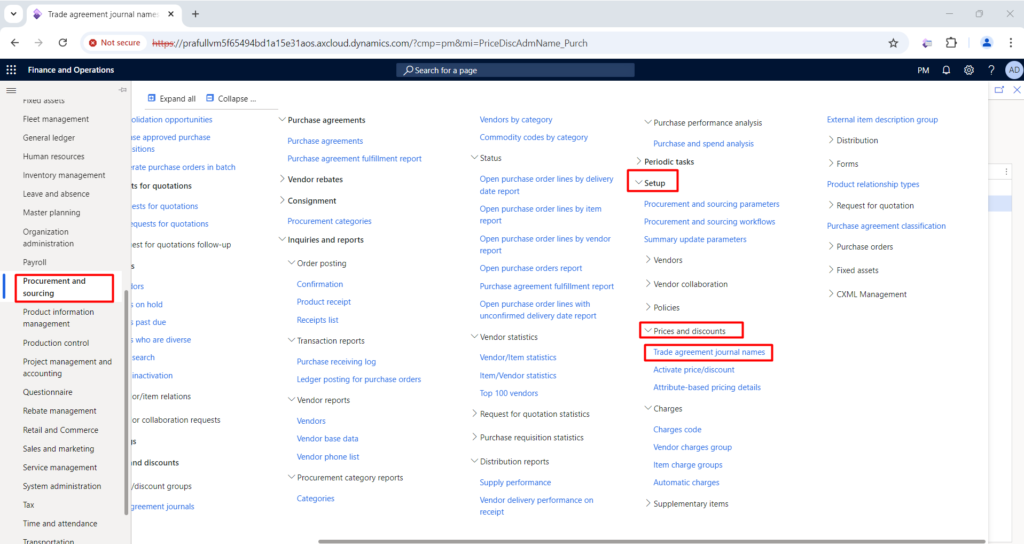The image size is (1024, 544).
Task: Close the Trade agreement journal names tab
Action: pos(171,14)
